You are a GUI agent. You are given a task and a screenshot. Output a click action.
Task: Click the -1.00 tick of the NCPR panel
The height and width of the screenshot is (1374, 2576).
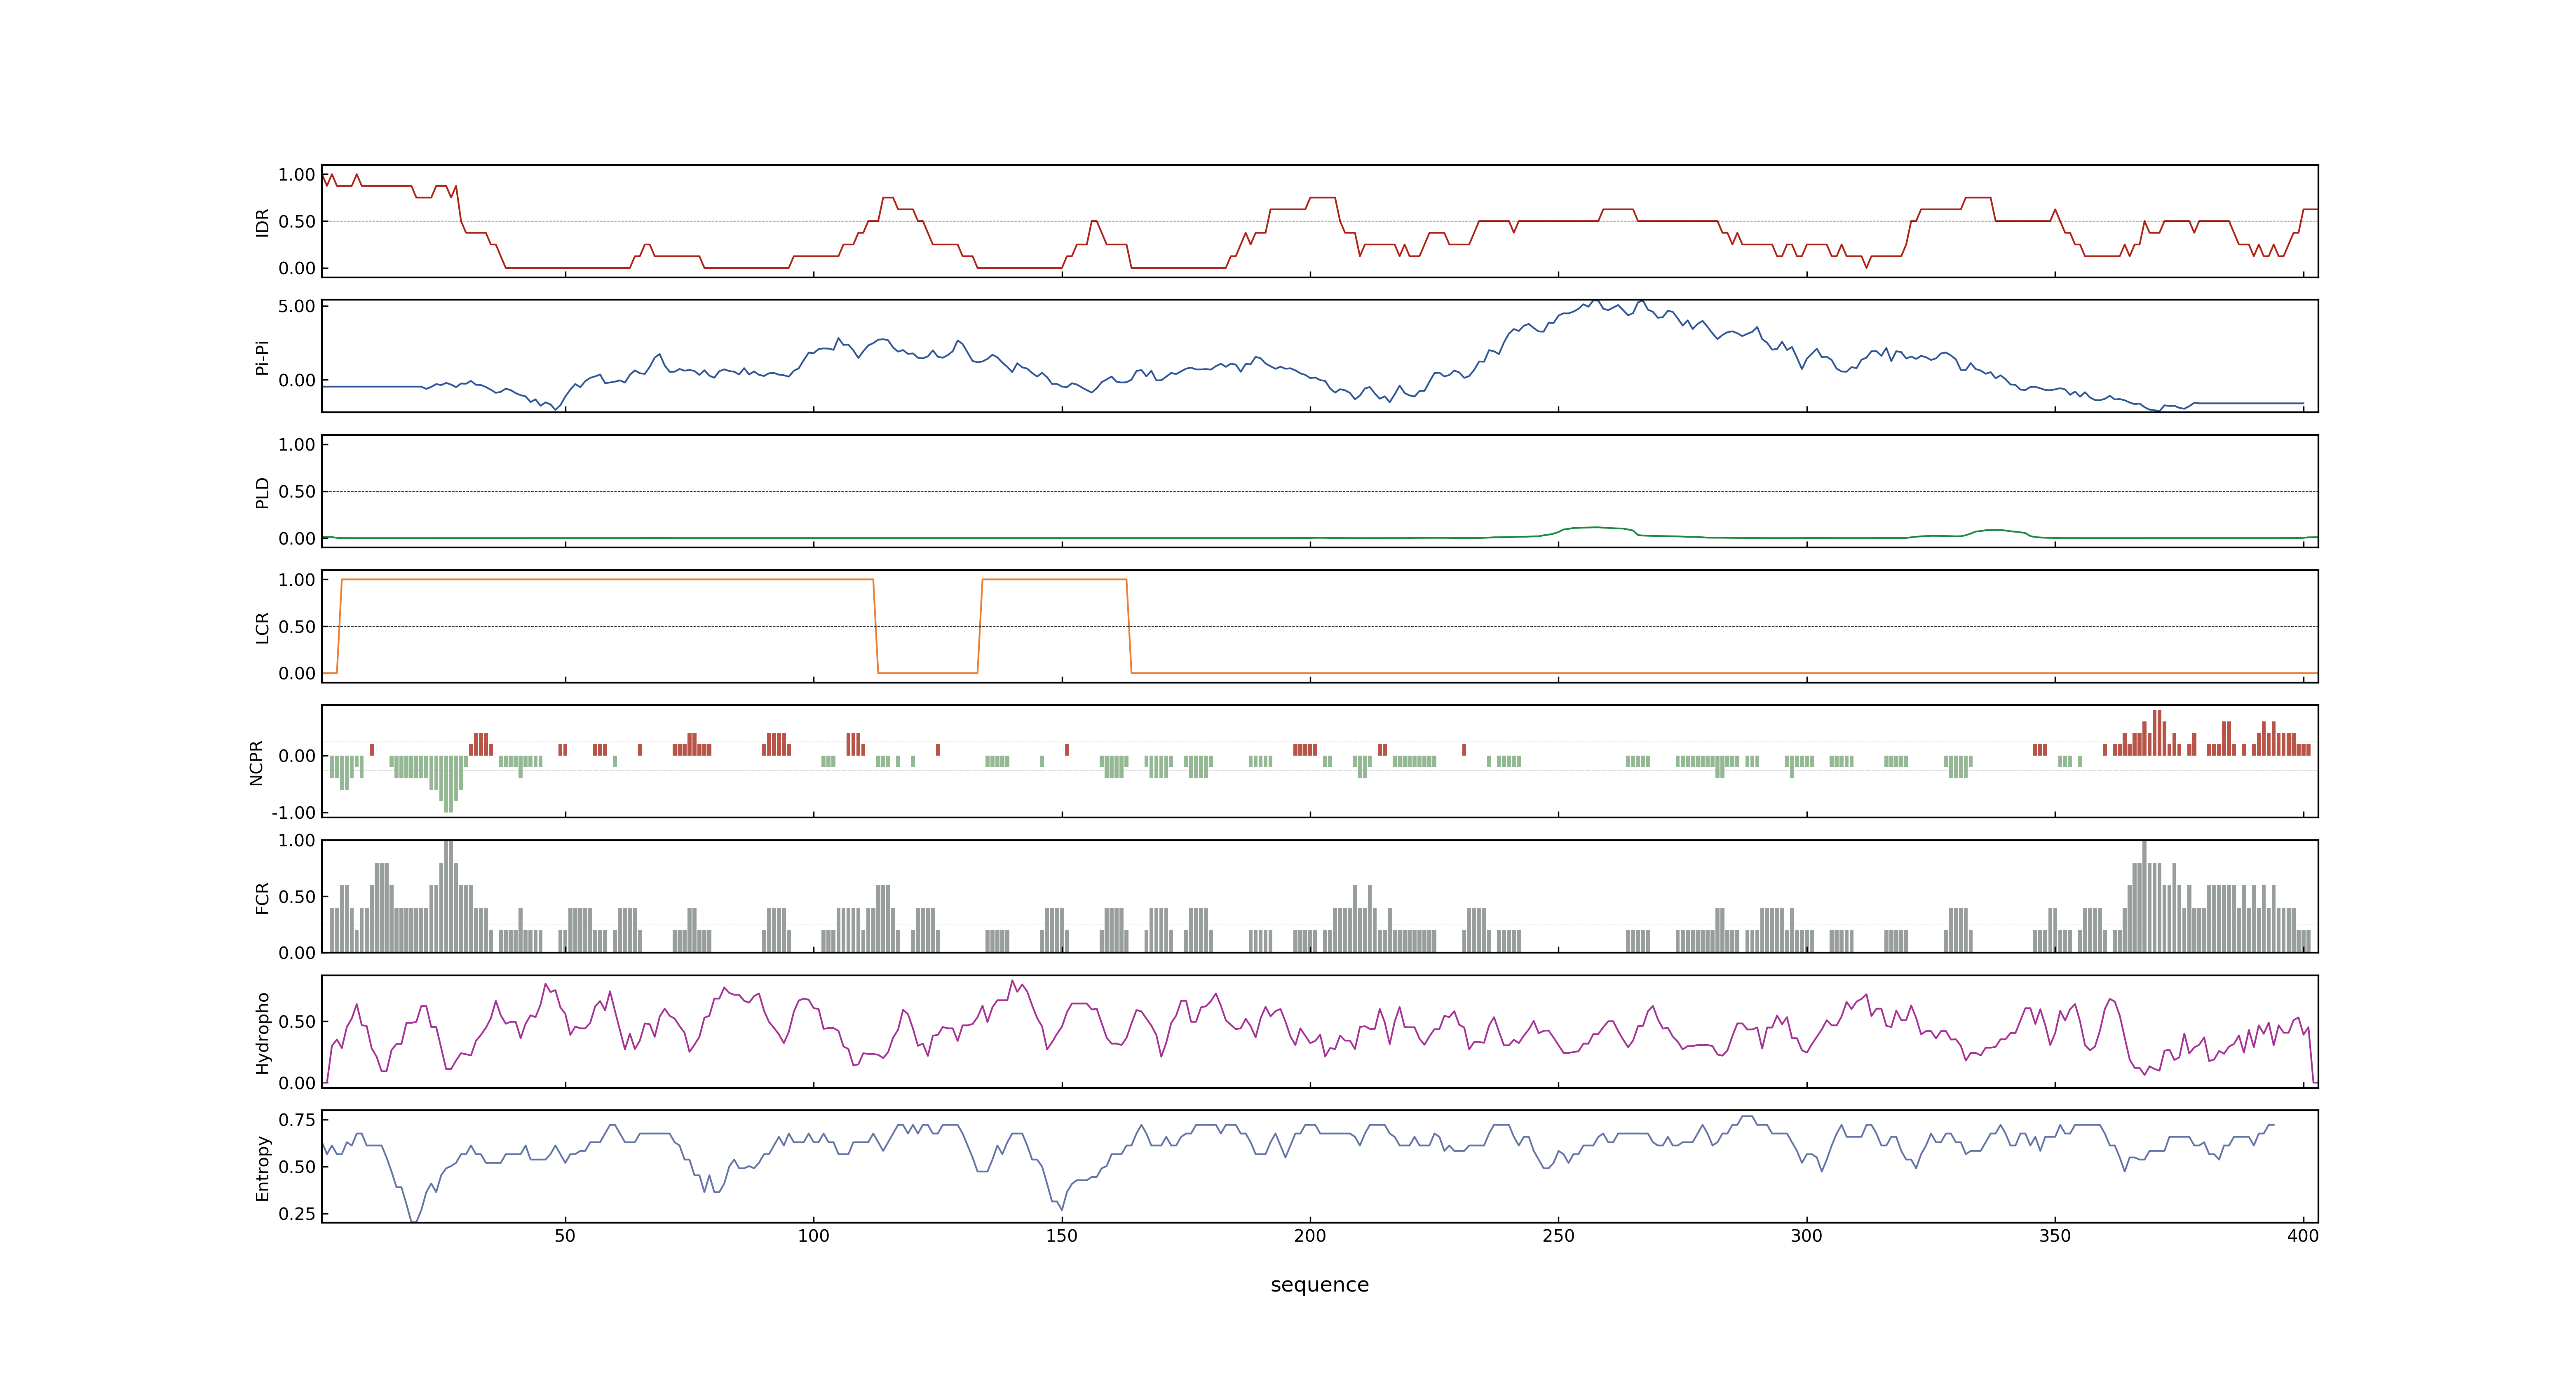pyautogui.click(x=294, y=813)
